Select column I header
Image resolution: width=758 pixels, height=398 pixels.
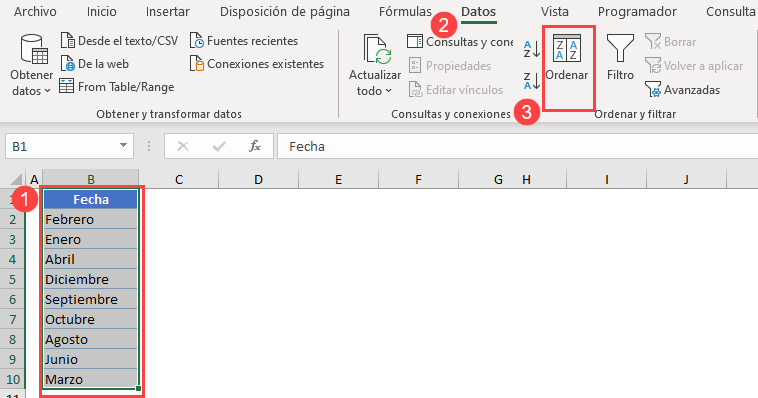click(606, 180)
